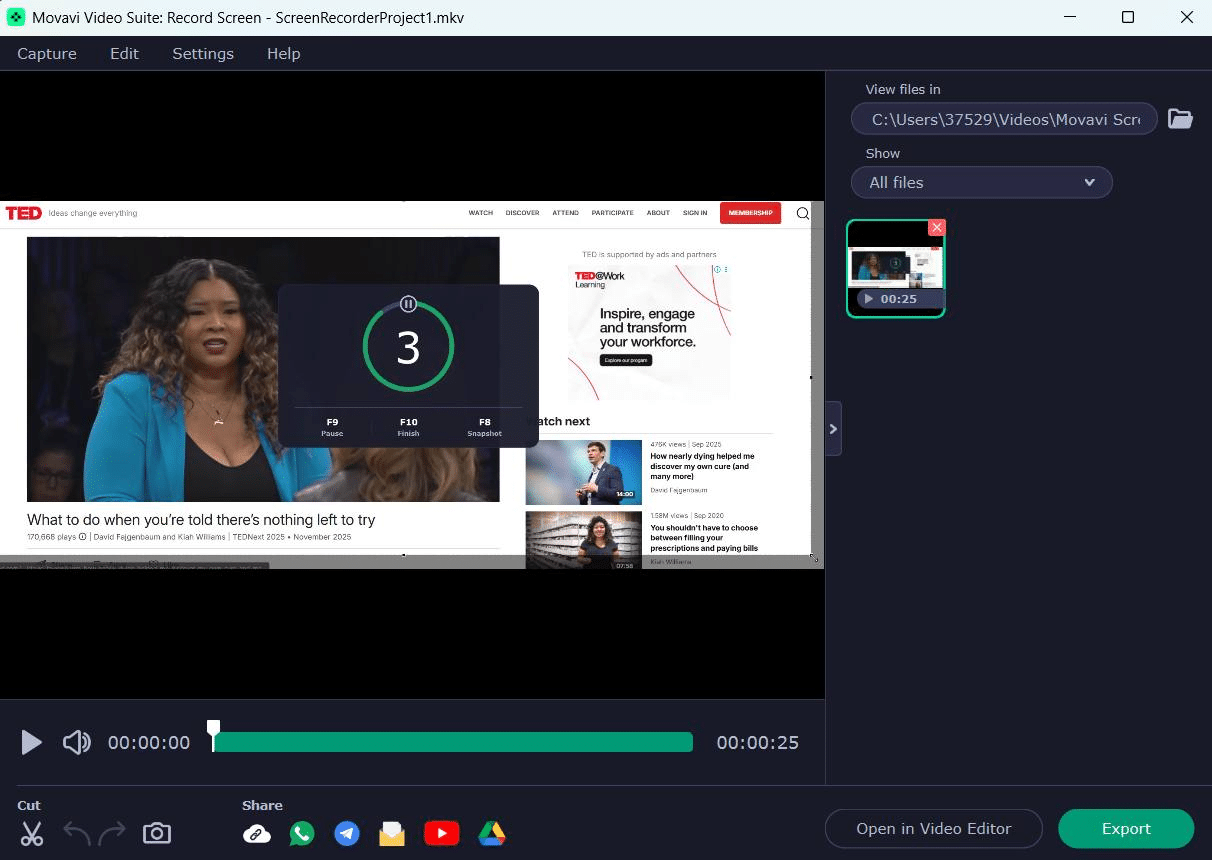Share recording by email envelope icon
This screenshot has height=860, width=1212.
392,833
